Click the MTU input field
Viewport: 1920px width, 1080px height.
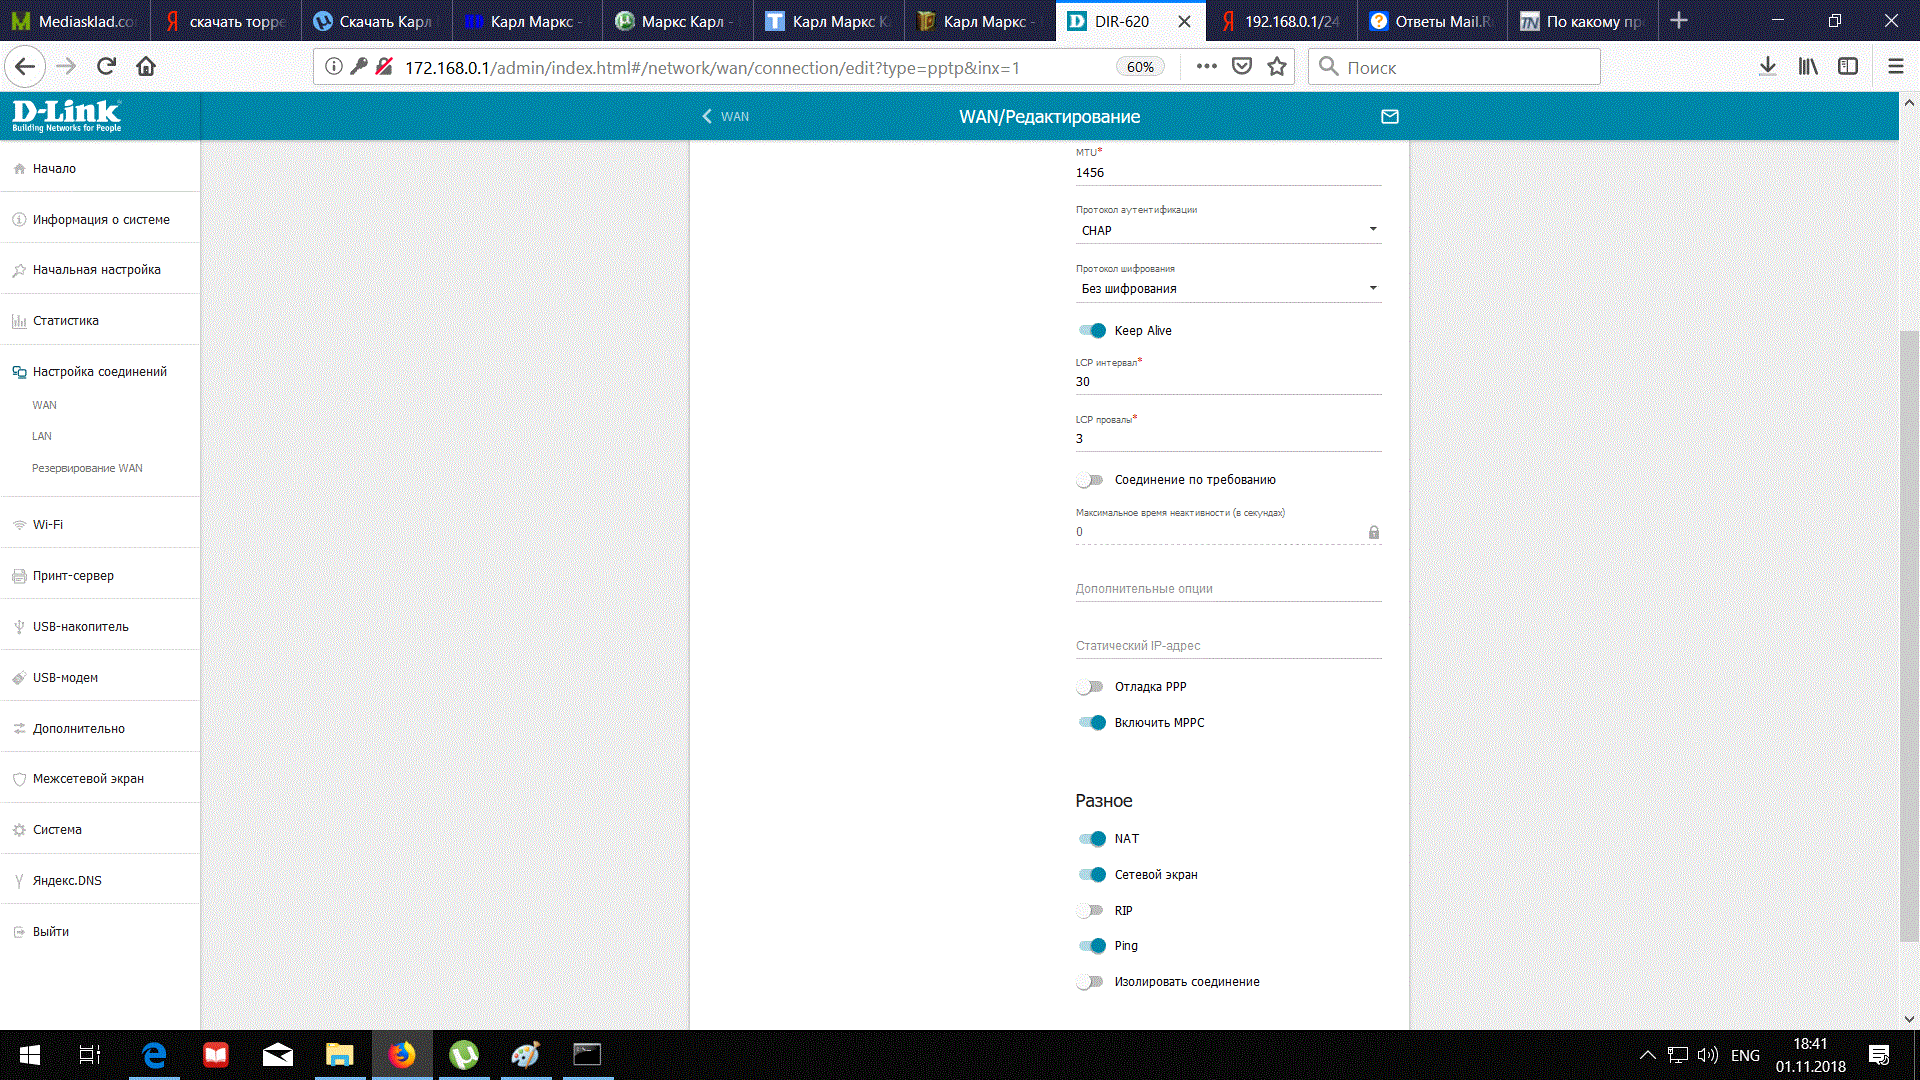(1228, 173)
